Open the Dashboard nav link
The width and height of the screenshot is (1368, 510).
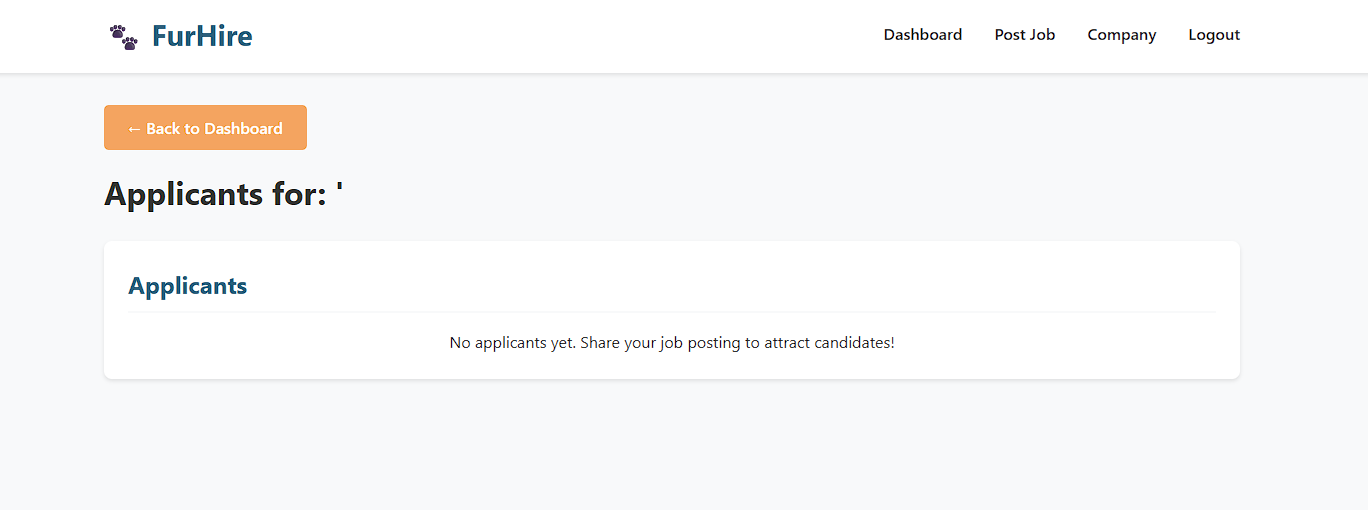tap(922, 35)
